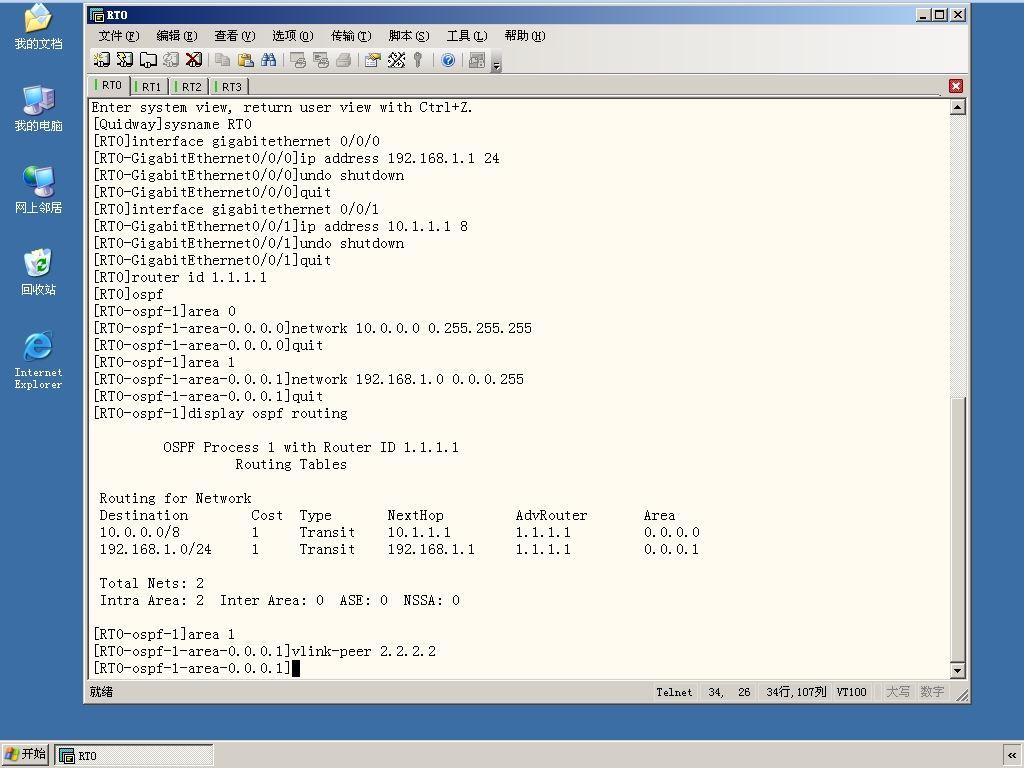The height and width of the screenshot is (768, 1024).
Task: Click terminal scrollbar up arrow
Action: pyautogui.click(x=957, y=107)
